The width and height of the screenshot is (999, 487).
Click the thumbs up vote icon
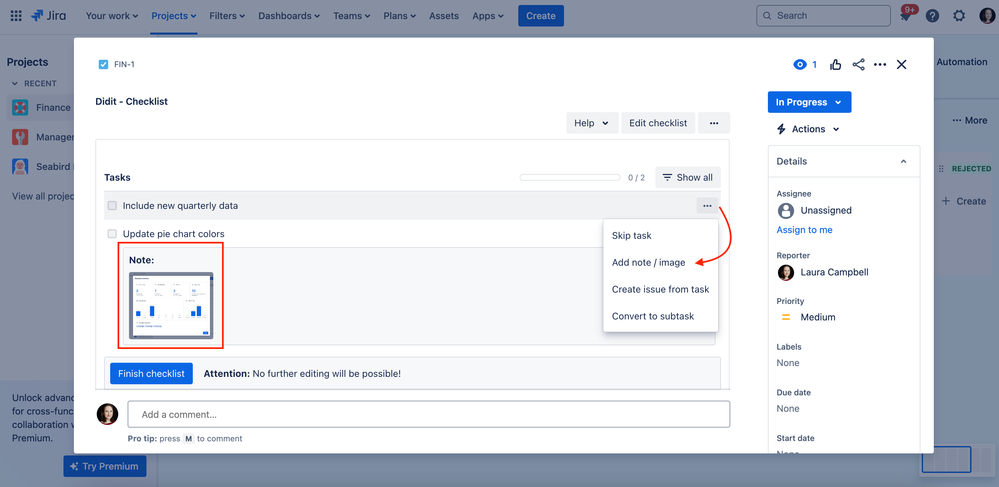835,64
